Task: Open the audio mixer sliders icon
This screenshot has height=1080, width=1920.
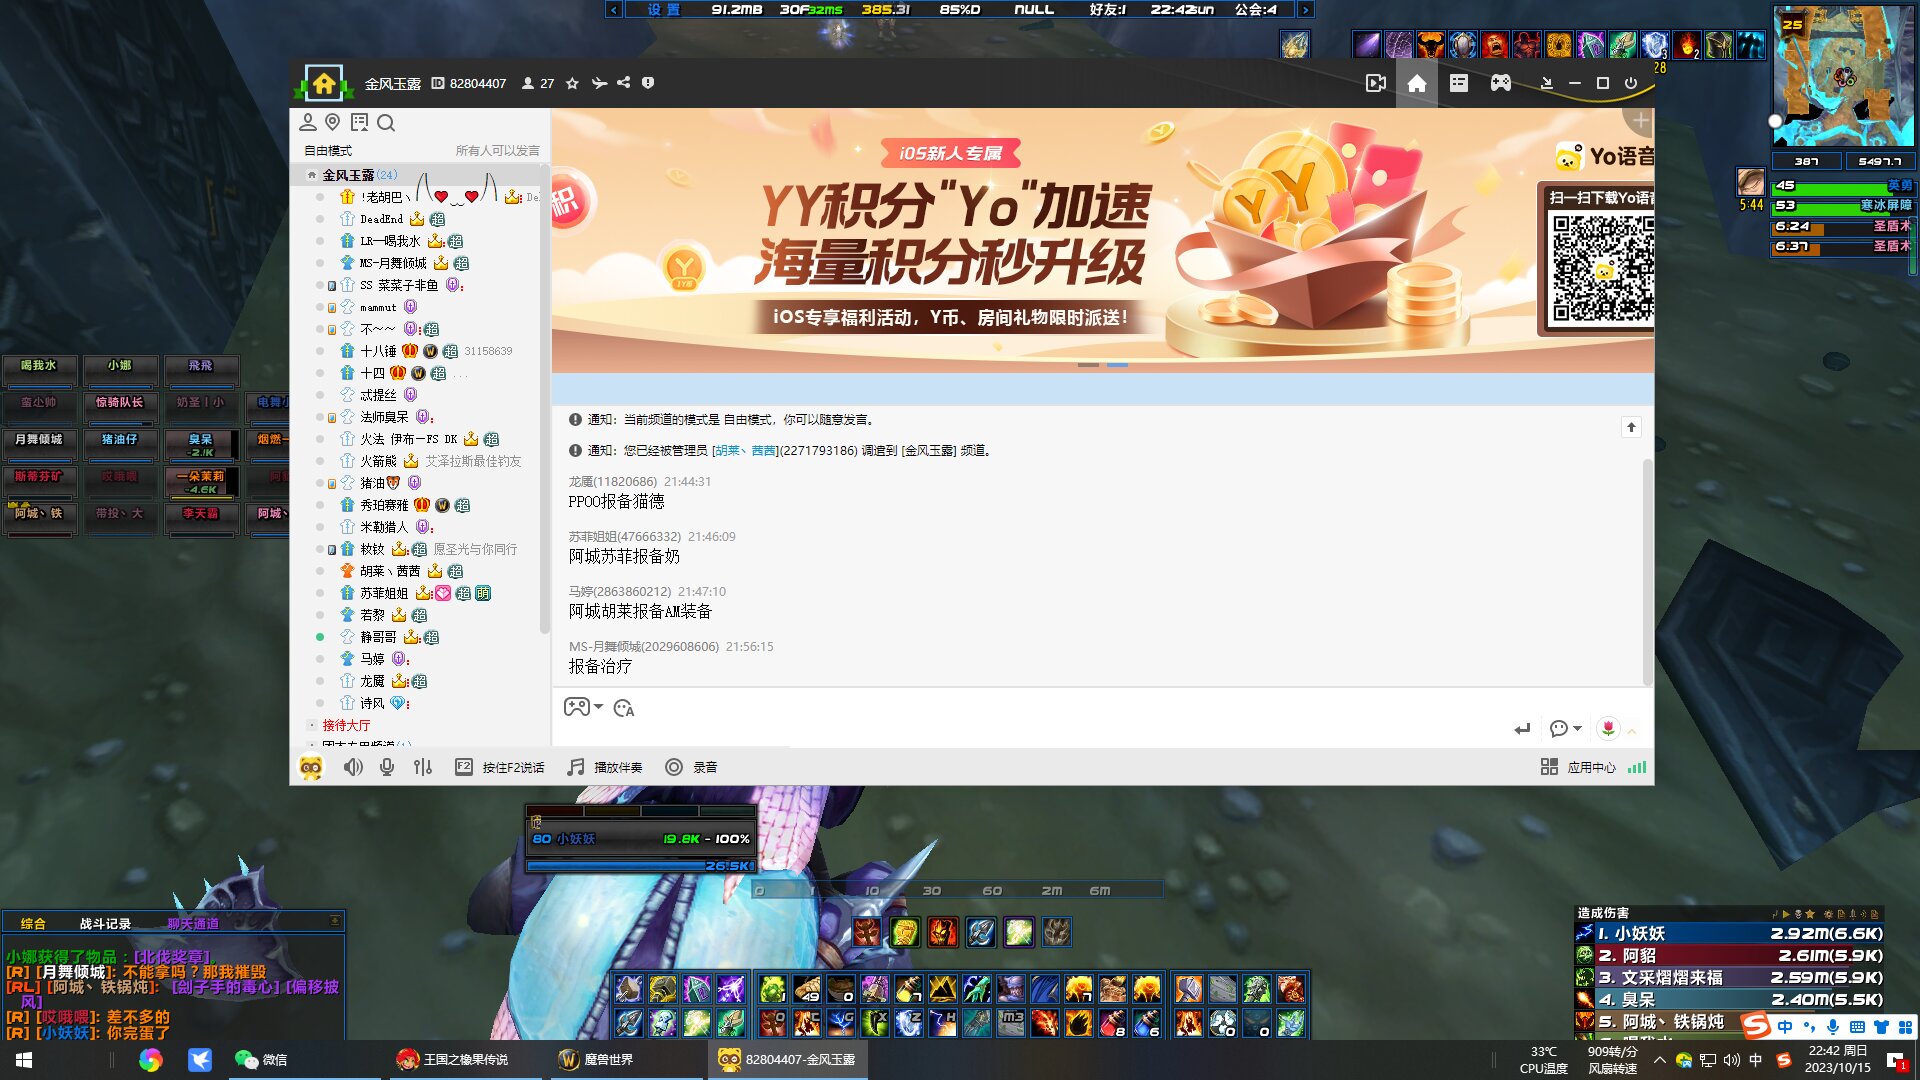Action: click(424, 767)
